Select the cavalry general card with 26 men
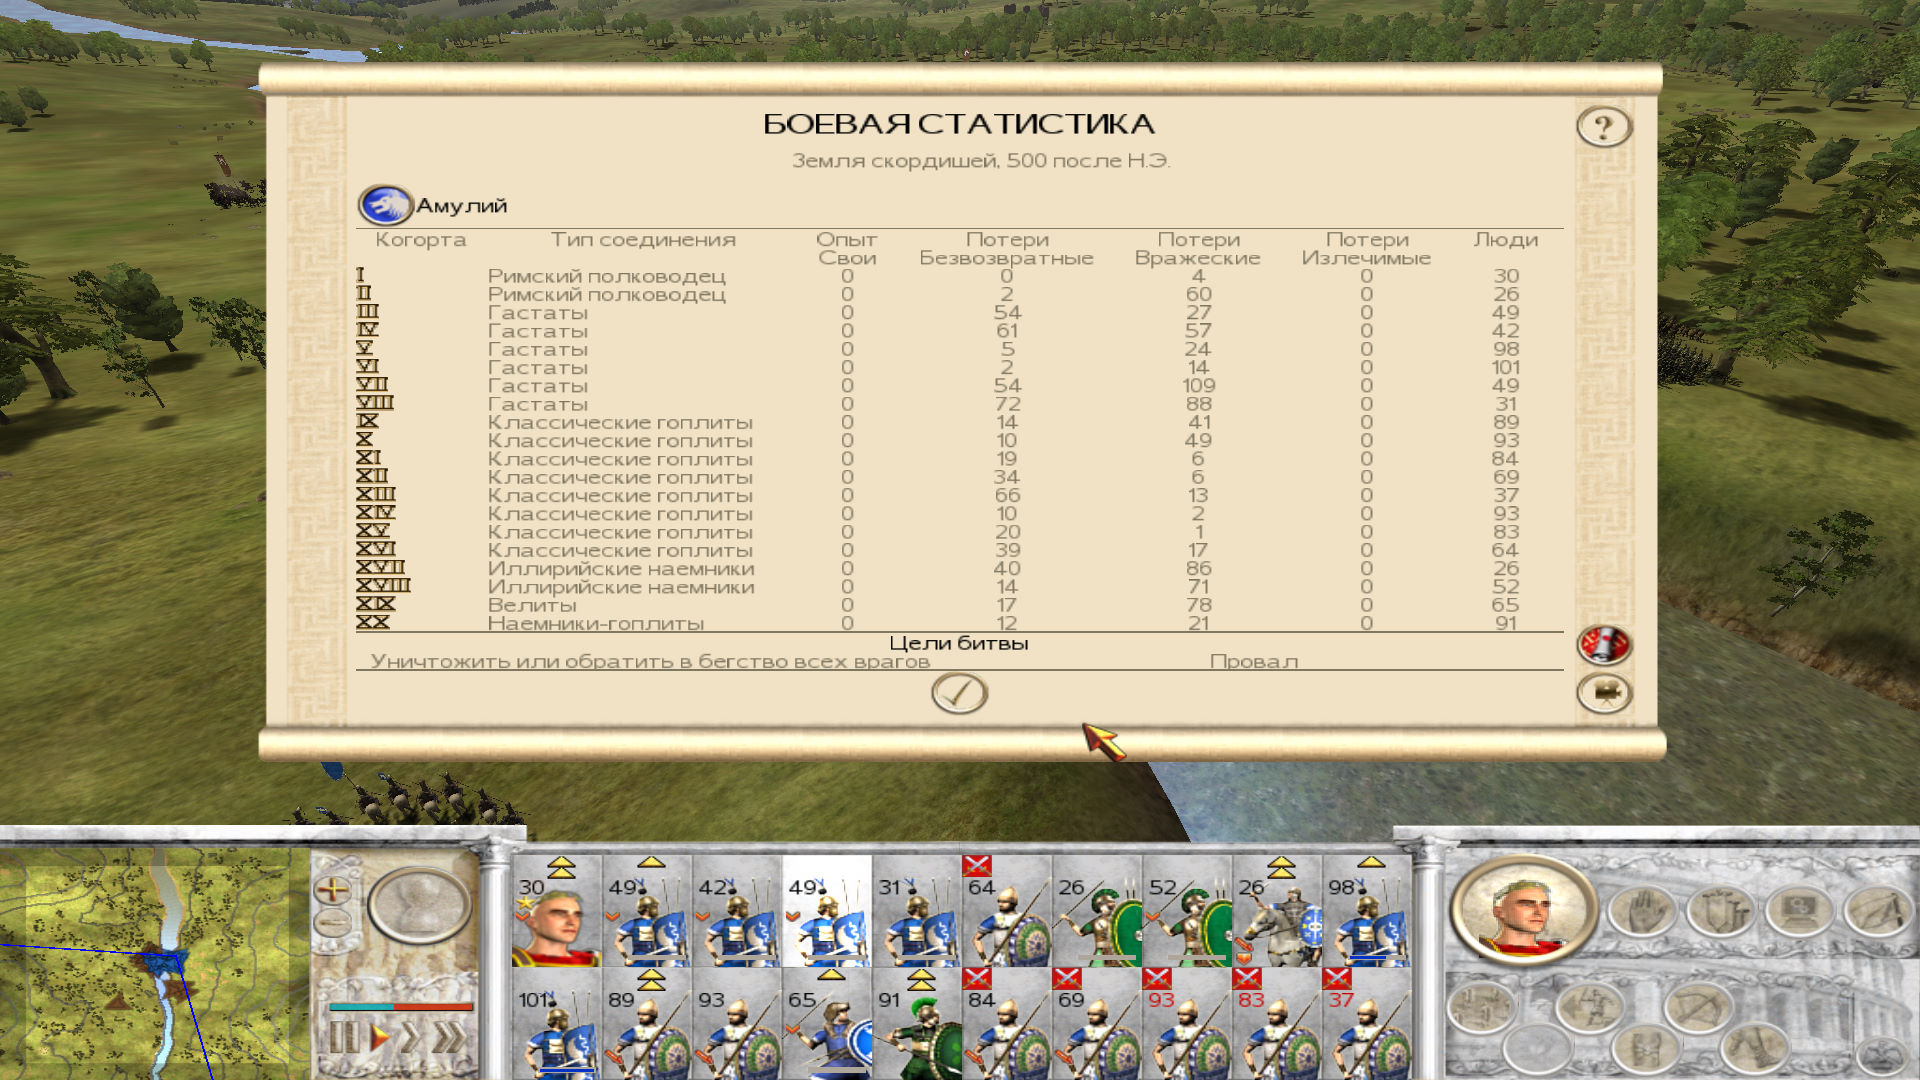This screenshot has width=1920, height=1080. 1277,911
